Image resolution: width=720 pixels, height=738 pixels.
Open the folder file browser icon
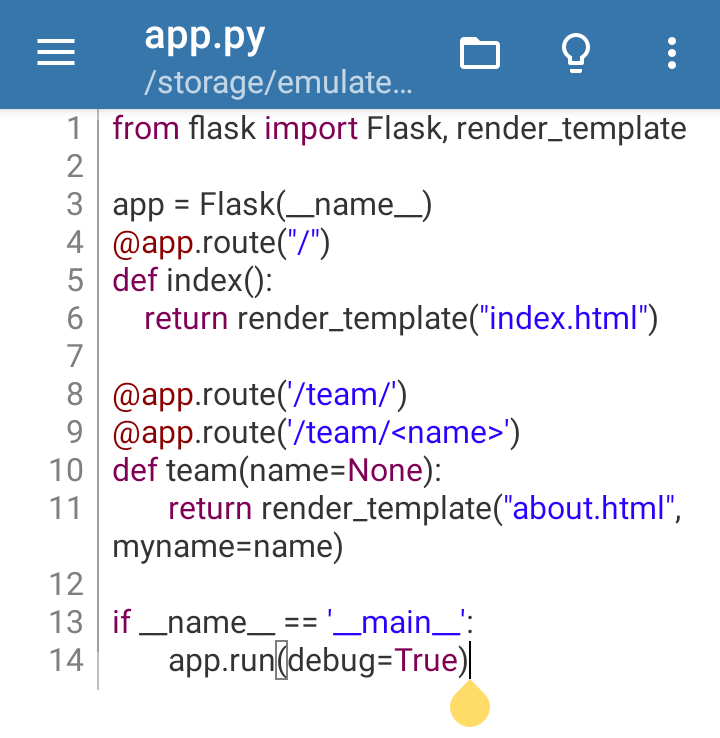pyautogui.click(x=480, y=53)
